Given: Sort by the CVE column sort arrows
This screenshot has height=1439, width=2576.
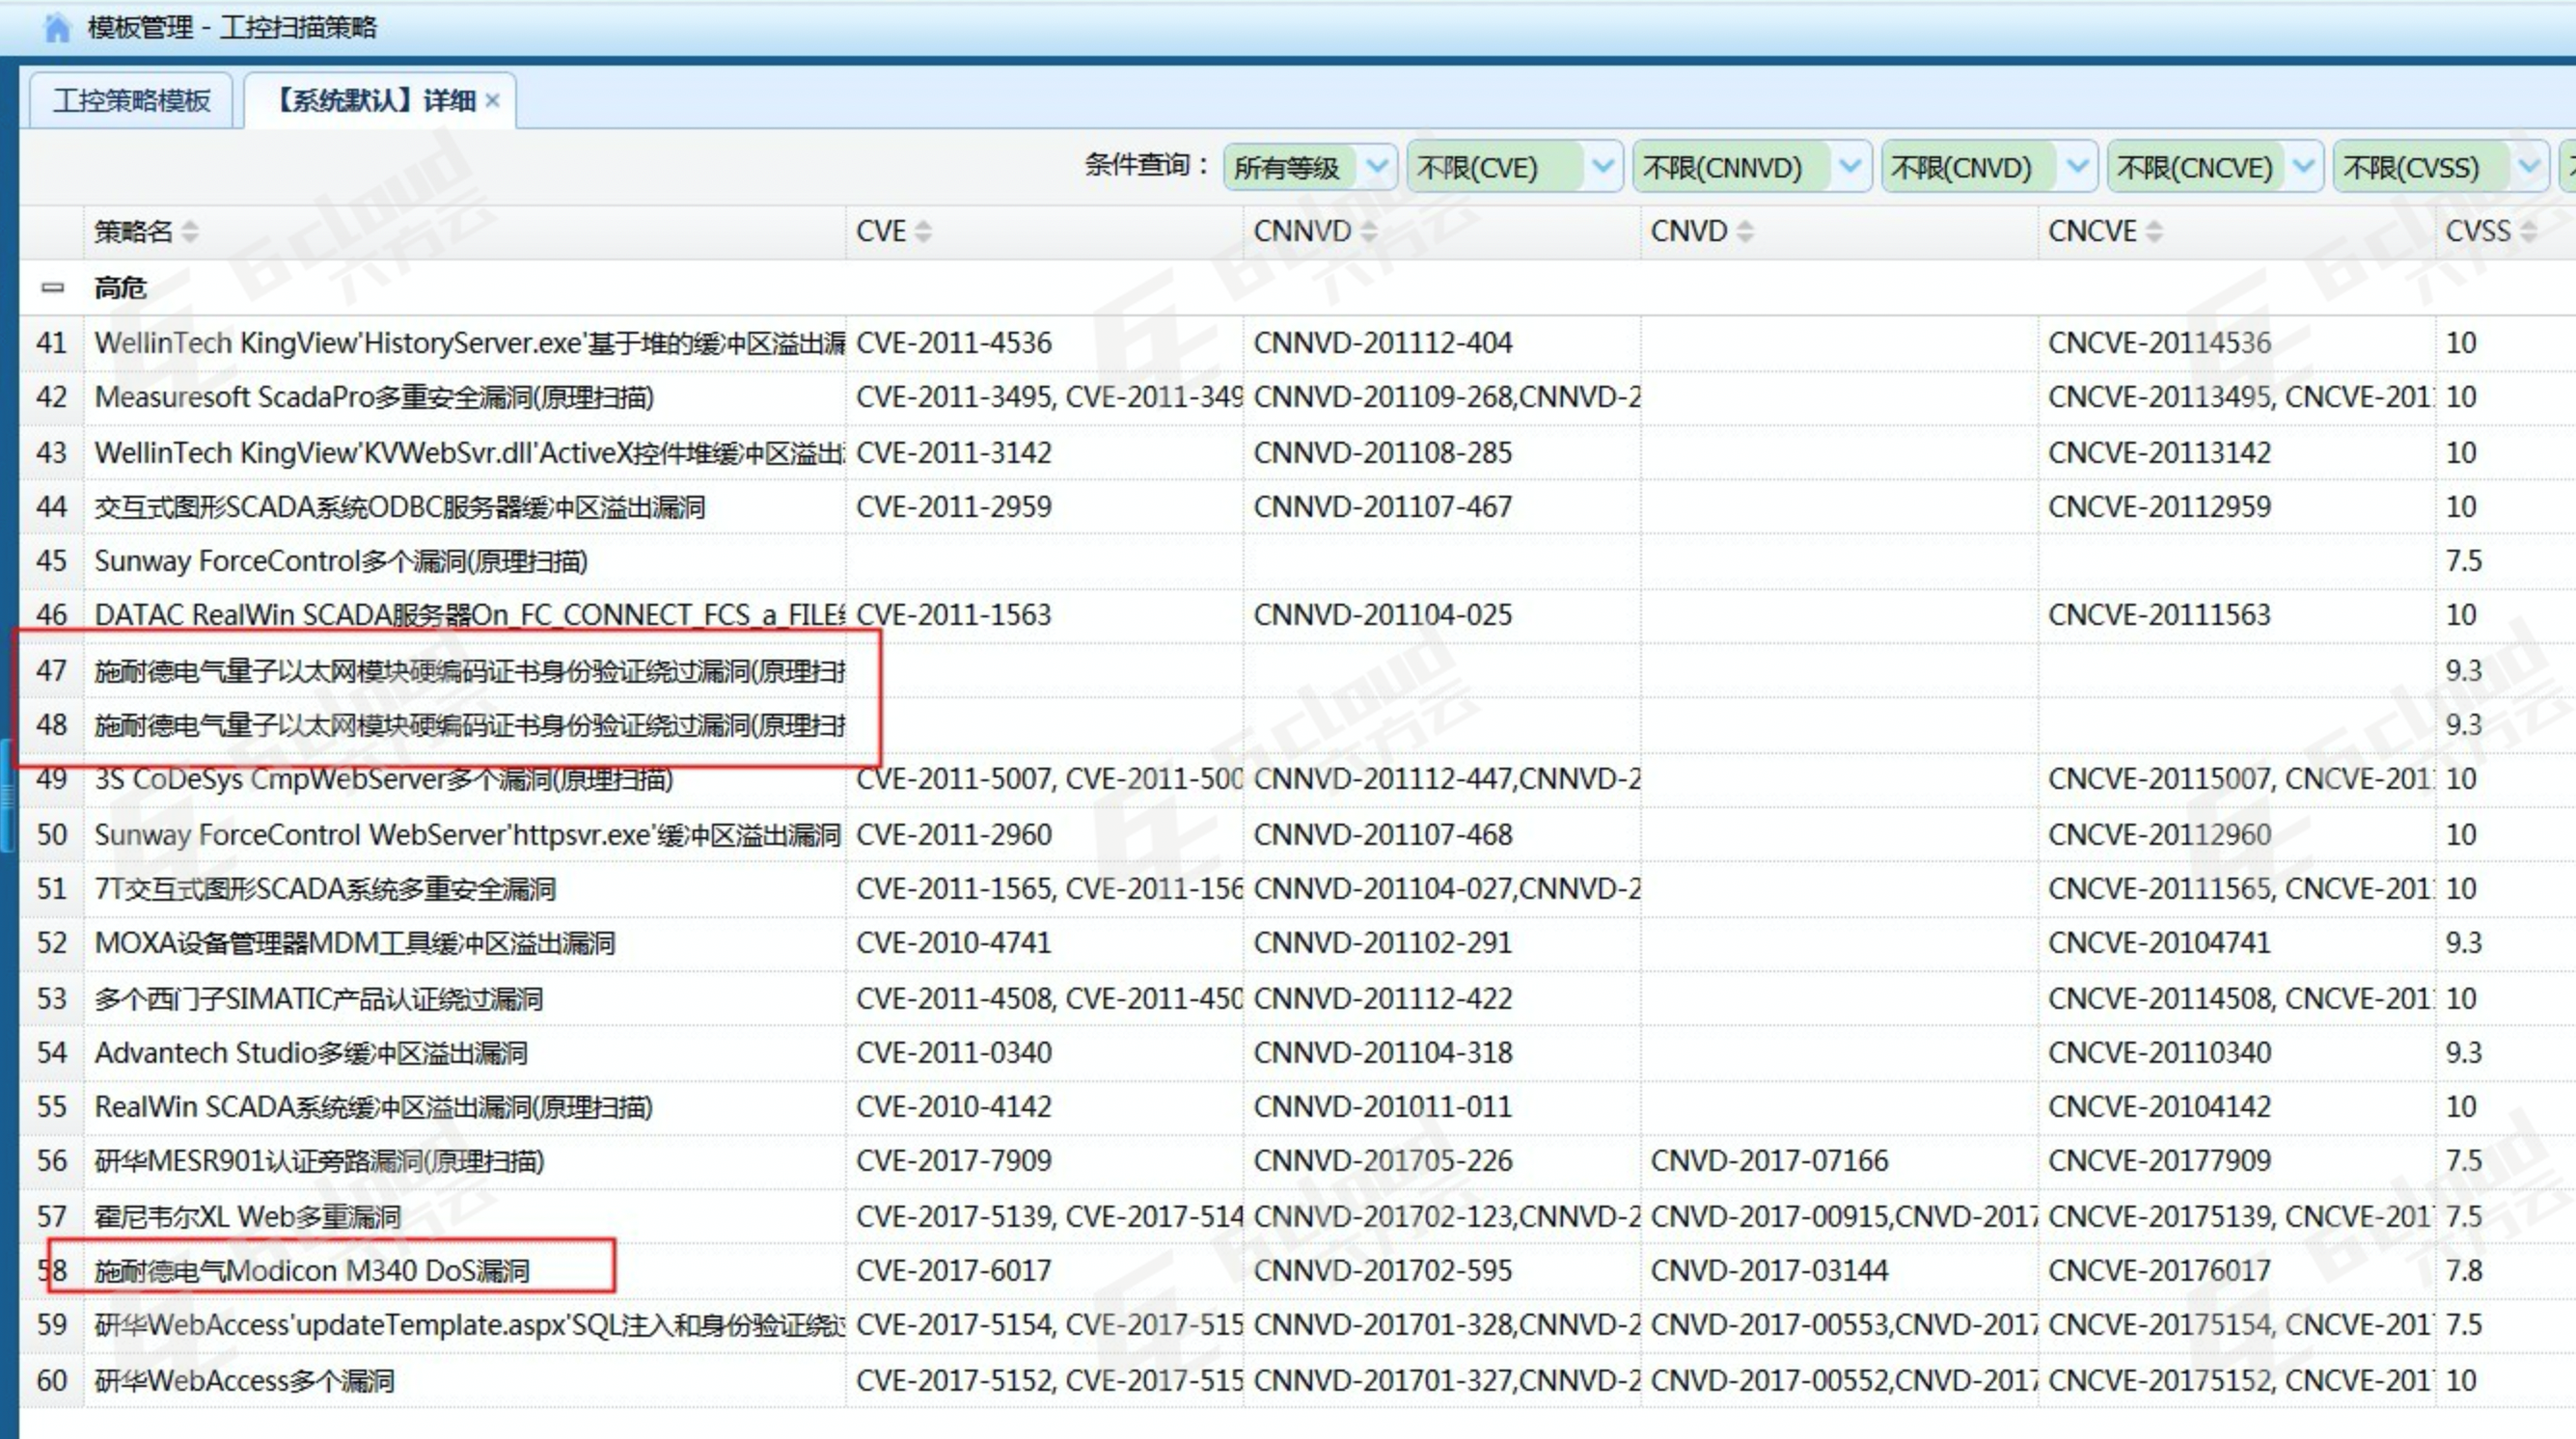Looking at the screenshot, I should click(923, 232).
